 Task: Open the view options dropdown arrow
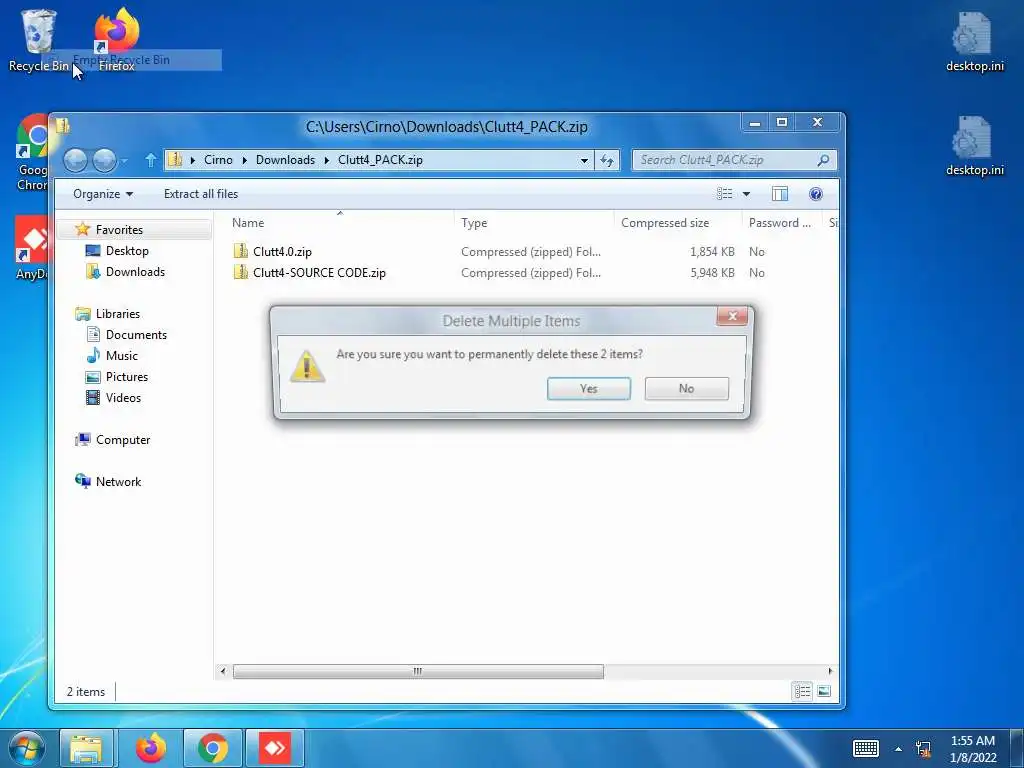(x=746, y=194)
